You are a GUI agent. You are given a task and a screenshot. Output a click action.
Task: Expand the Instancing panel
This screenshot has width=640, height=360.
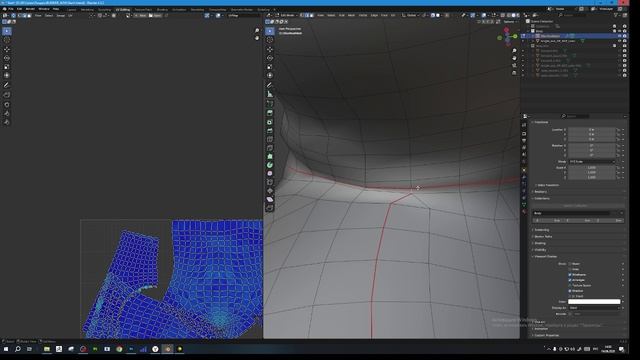point(541,230)
